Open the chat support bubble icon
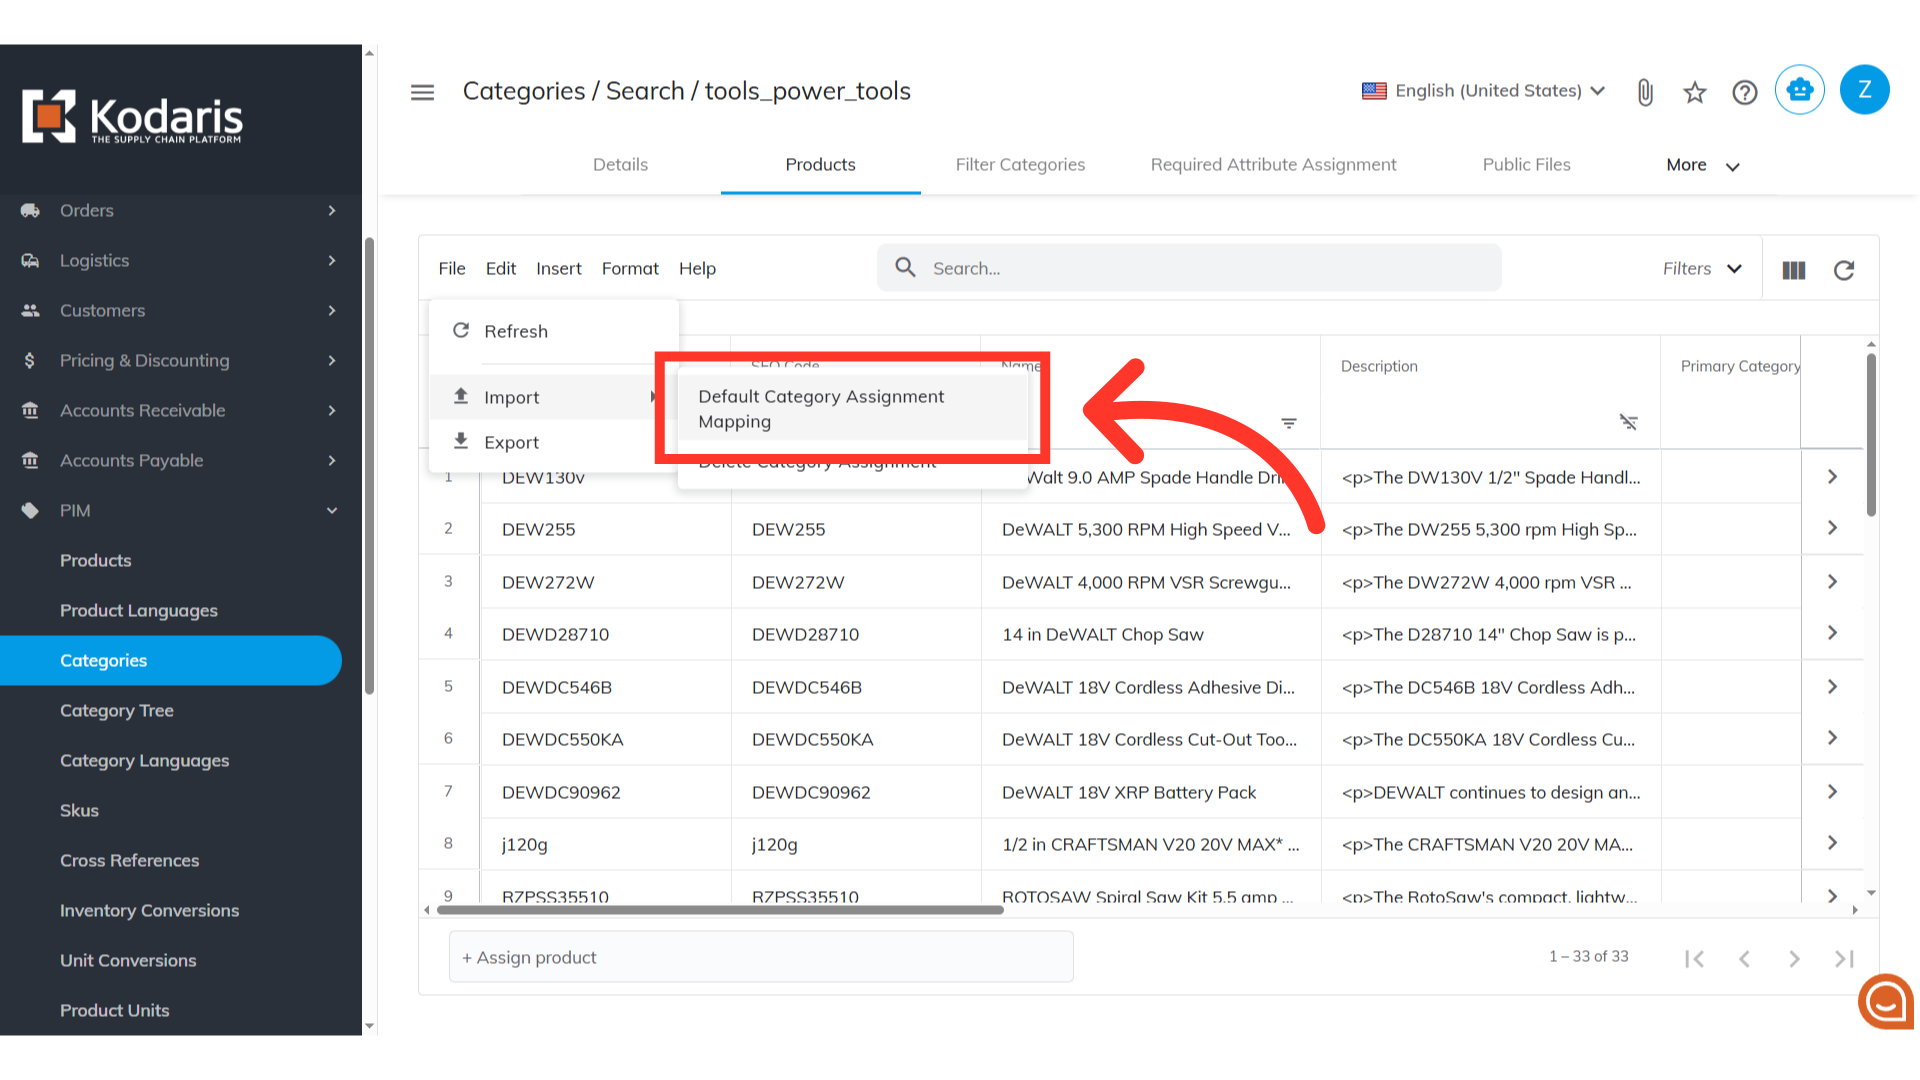The width and height of the screenshot is (1920, 1080). coord(1886,1001)
